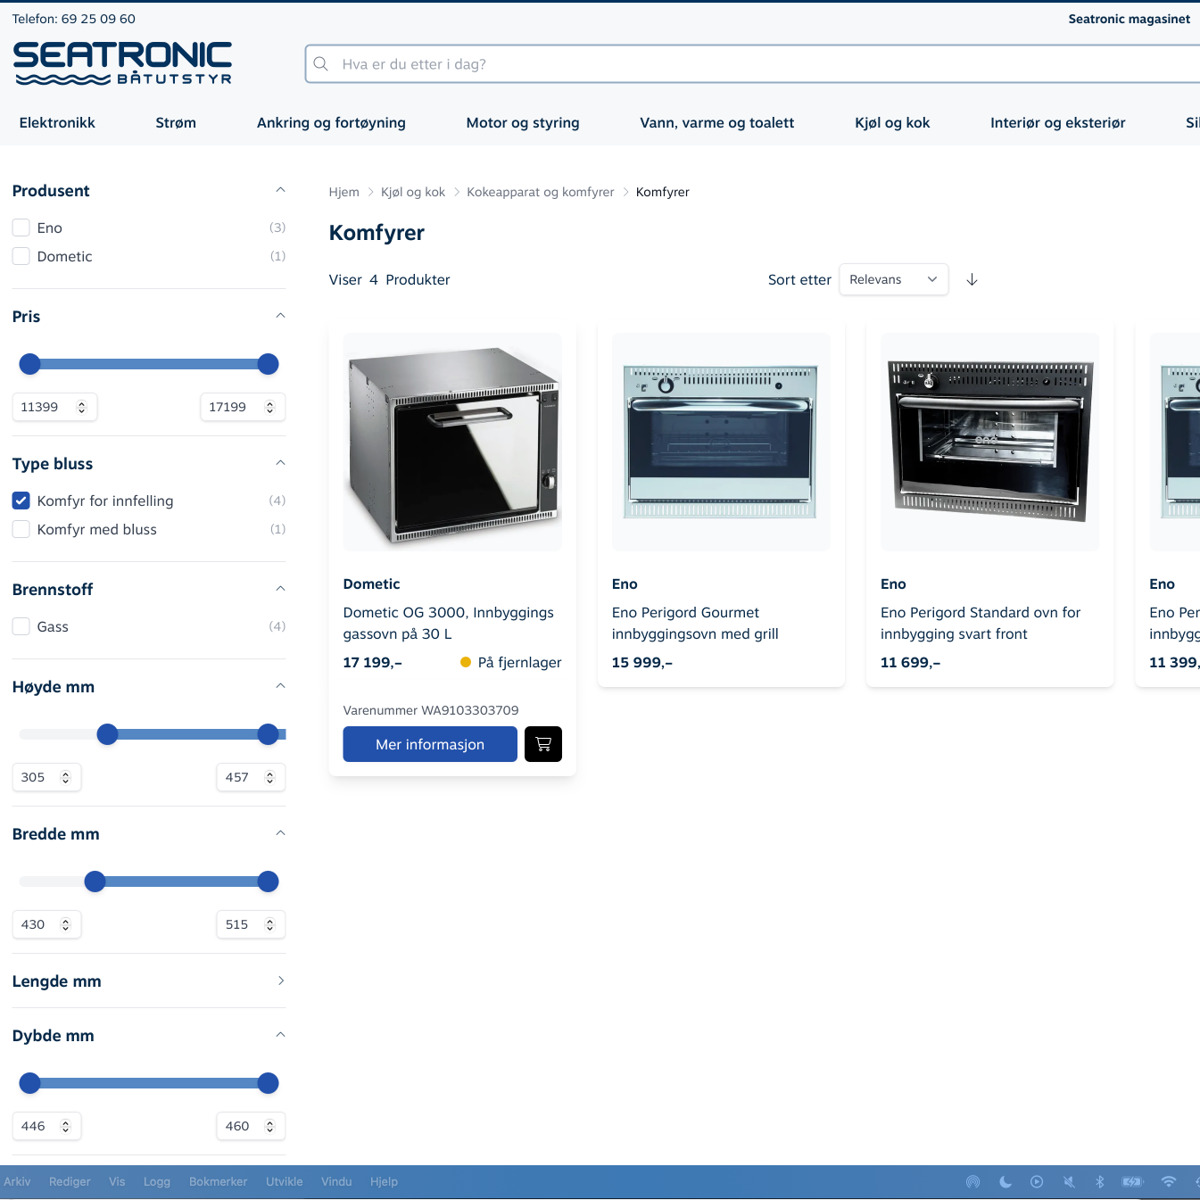Open Bluetooth status icon
Image resolution: width=1200 pixels, height=1200 pixels.
coord(1100,1182)
